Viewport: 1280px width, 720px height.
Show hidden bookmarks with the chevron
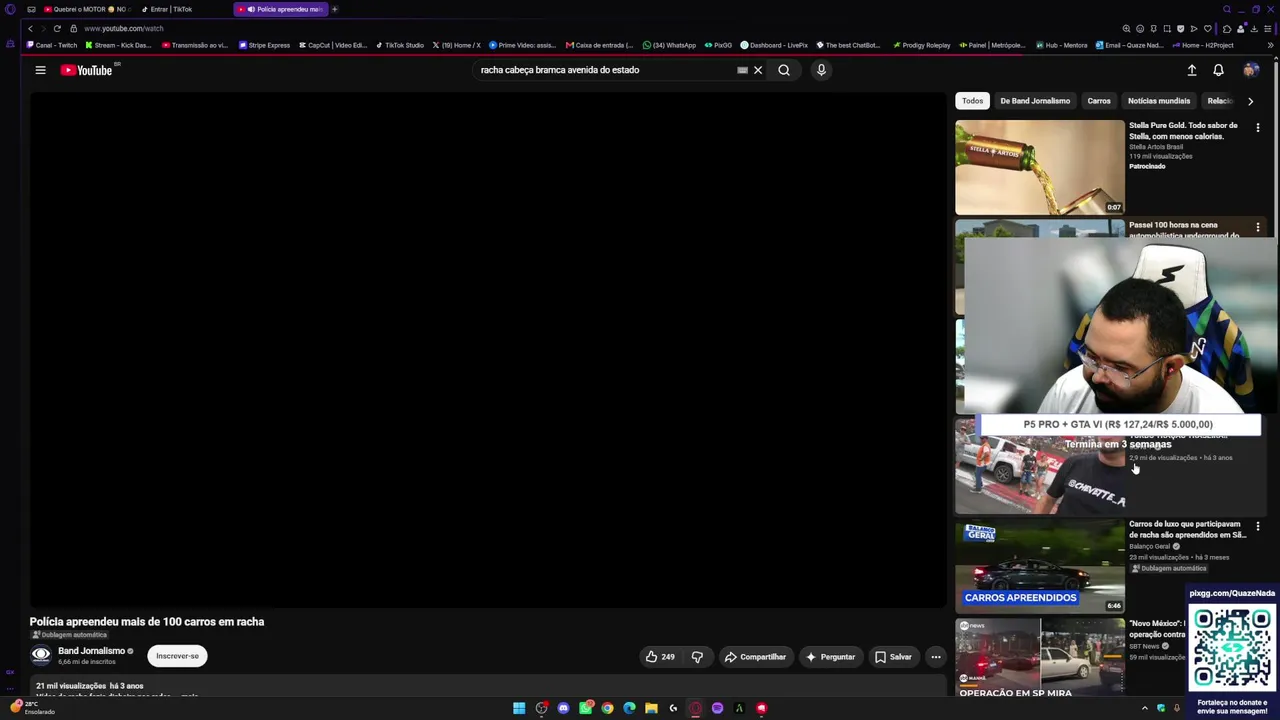pos(1271,45)
